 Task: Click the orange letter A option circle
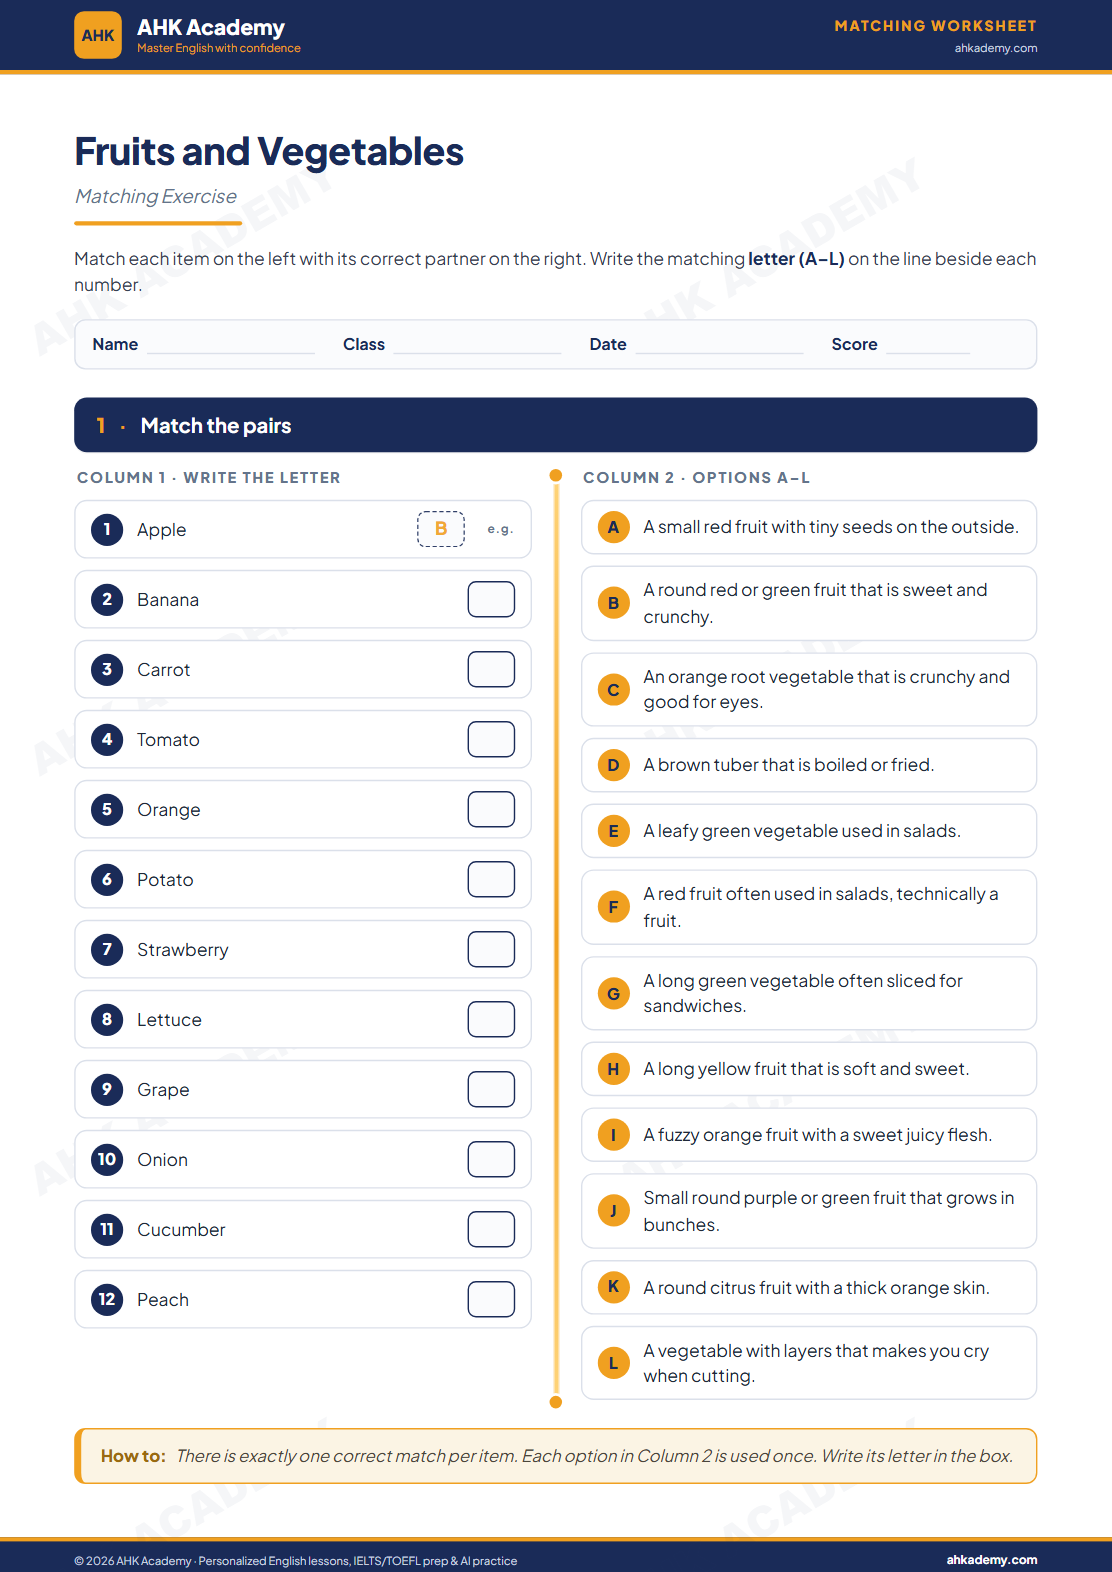pyautogui.click(x=613, y=527)
